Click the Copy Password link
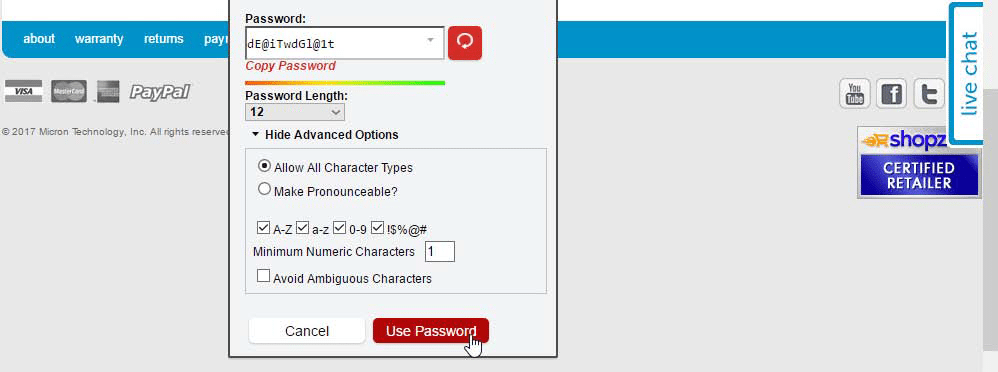This screenshot has width=998, height=372. (x=290, y=66)
